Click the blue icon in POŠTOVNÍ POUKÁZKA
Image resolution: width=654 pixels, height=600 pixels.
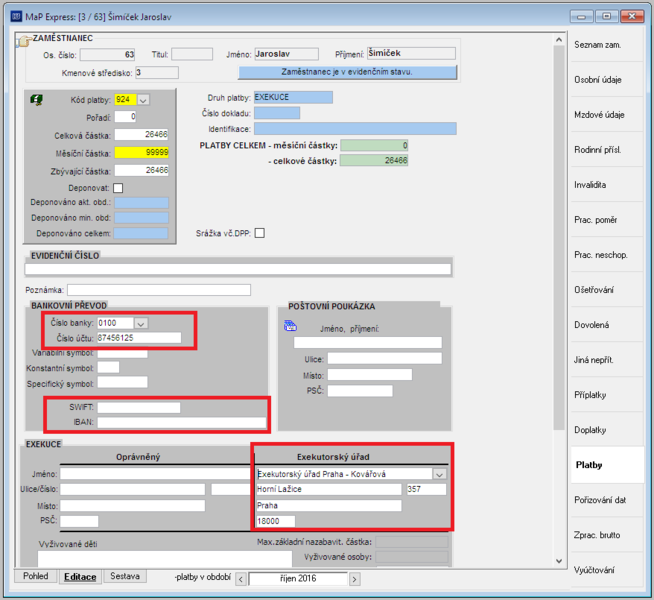coord(290,326)
